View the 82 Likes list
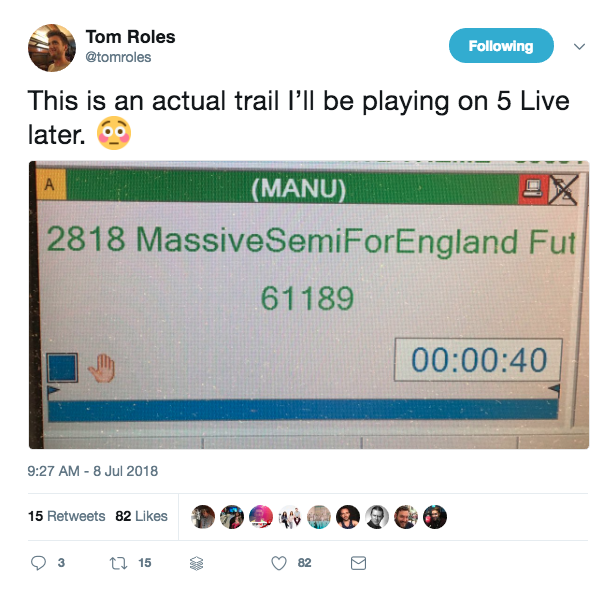The height and width of the screenshot is (596, 610). click(x=141, y=516)
